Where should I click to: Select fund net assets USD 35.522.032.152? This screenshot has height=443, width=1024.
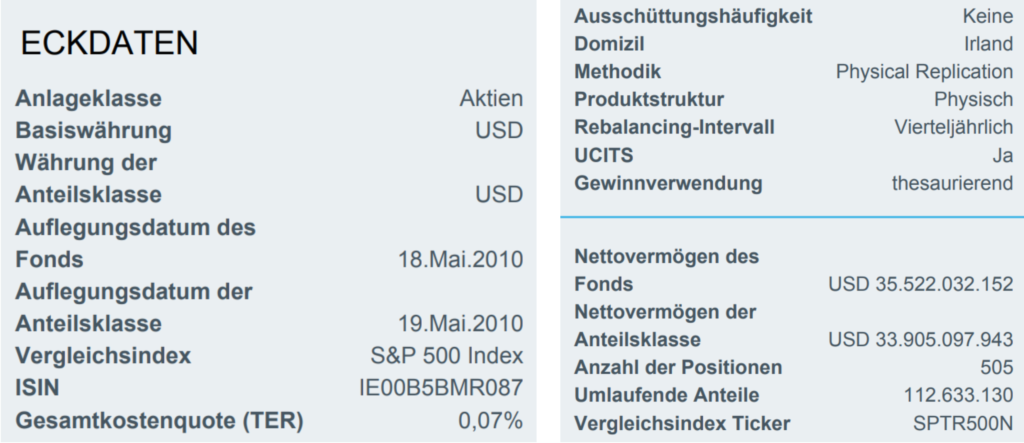920,284
